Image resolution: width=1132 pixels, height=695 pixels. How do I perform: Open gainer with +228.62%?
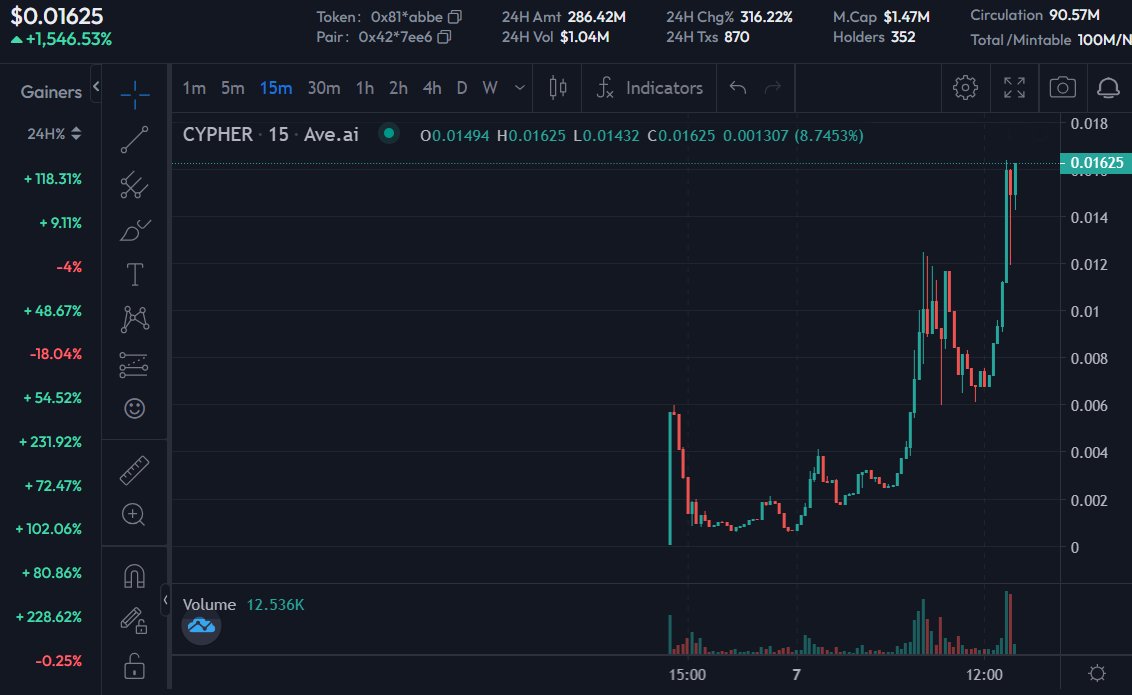coord(48,617)
